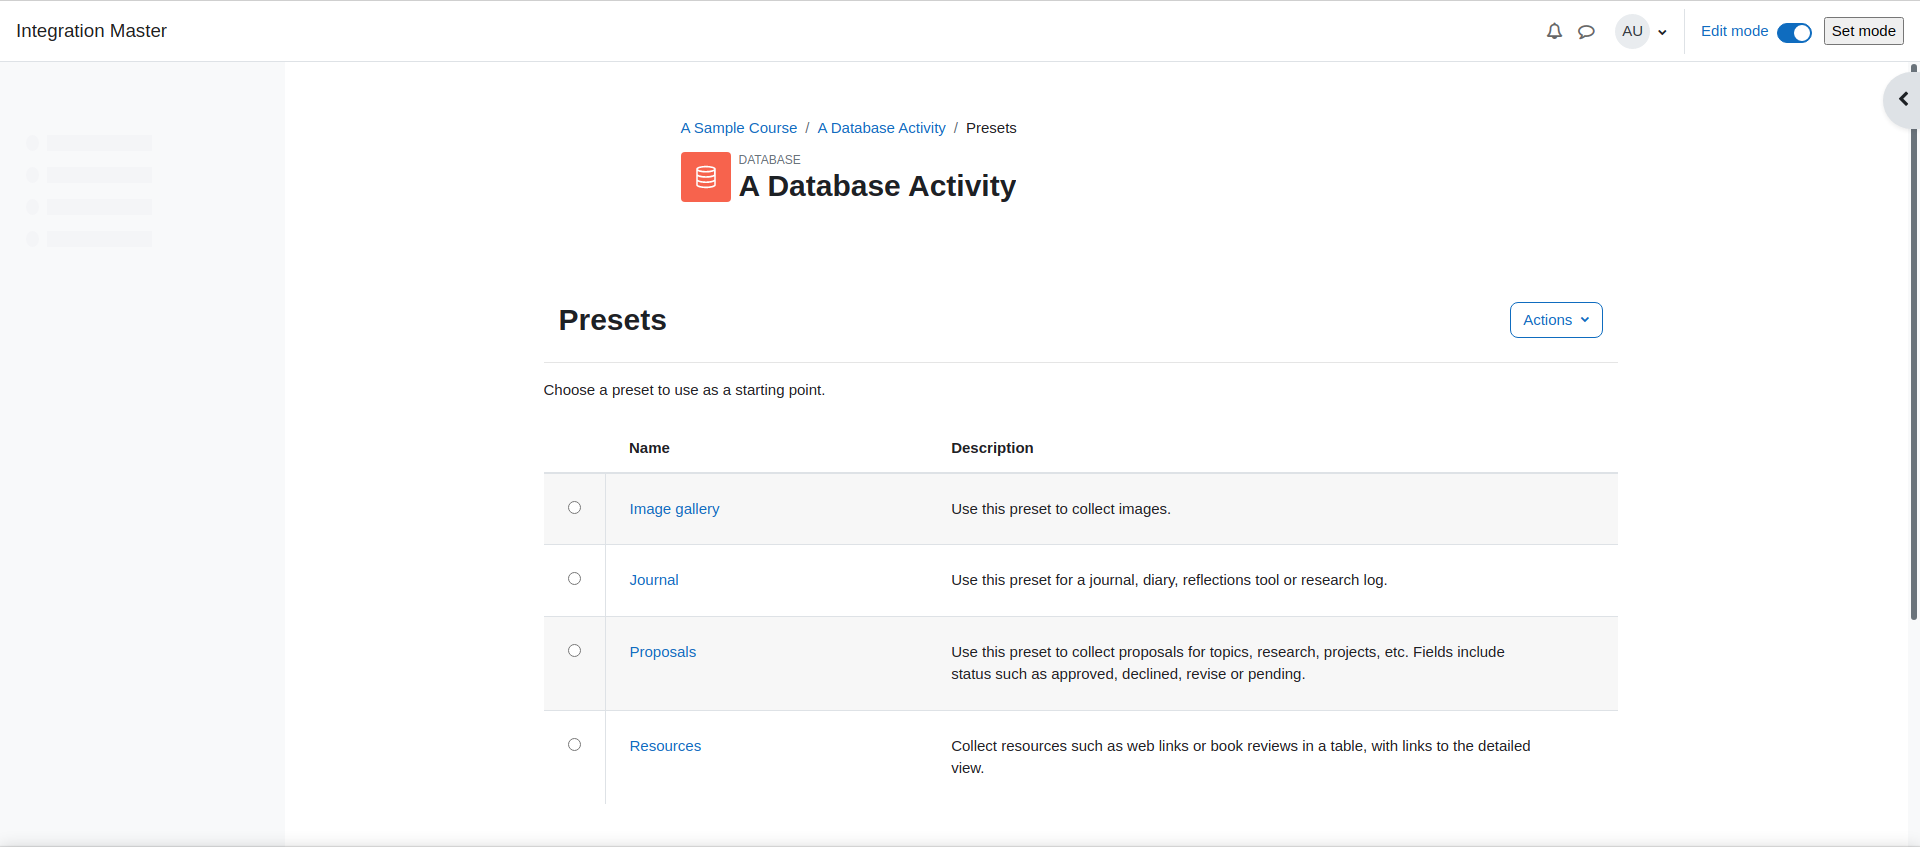Open the Image gallery preset link
Image resolution: width=1920 pixels, height=847 pixels.
(x=674, y=509)
